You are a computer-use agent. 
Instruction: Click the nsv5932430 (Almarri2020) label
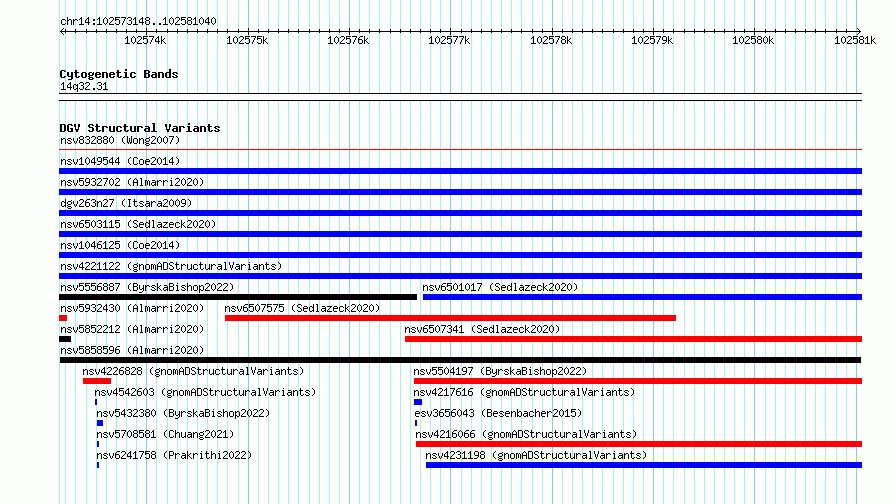[x=132, y=308]
